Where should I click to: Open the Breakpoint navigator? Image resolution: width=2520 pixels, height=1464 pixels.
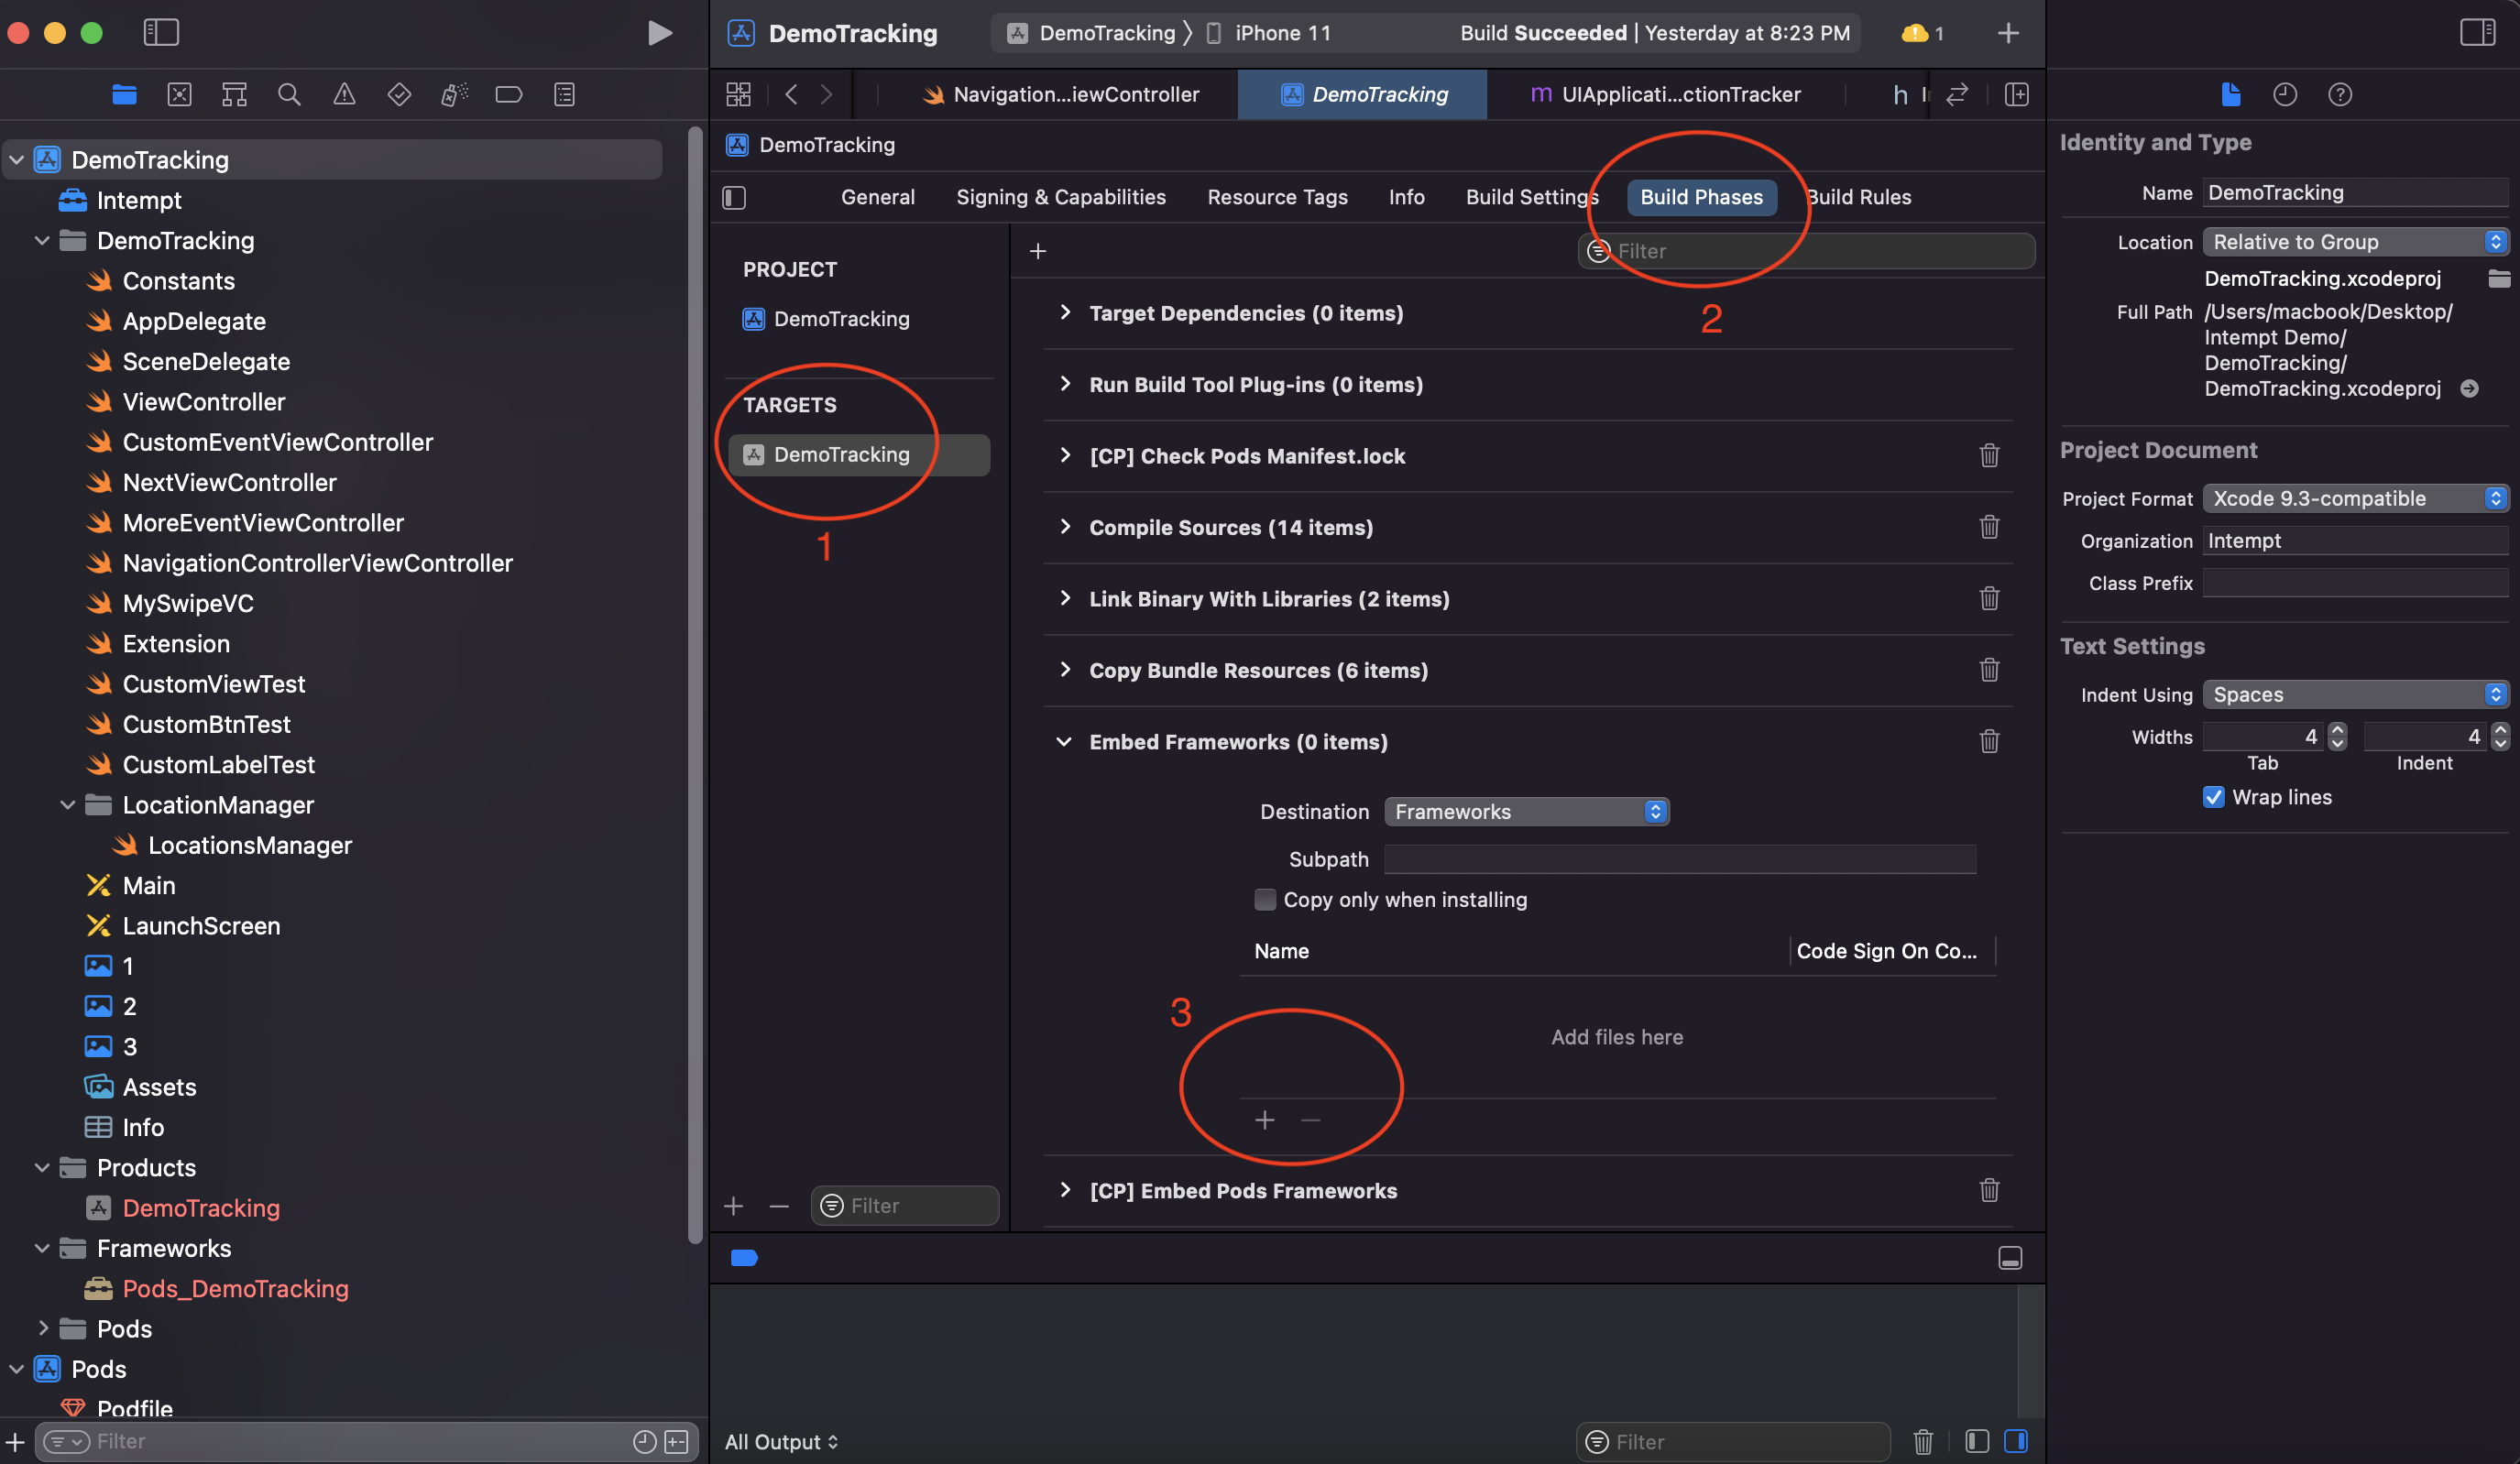tap(509, 95)
